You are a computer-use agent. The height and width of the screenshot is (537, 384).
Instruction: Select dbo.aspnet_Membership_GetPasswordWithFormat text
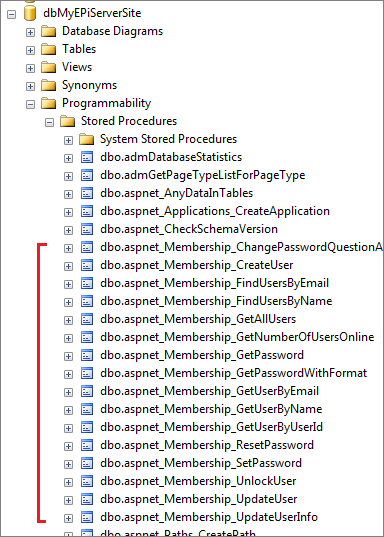coord(234,373)
